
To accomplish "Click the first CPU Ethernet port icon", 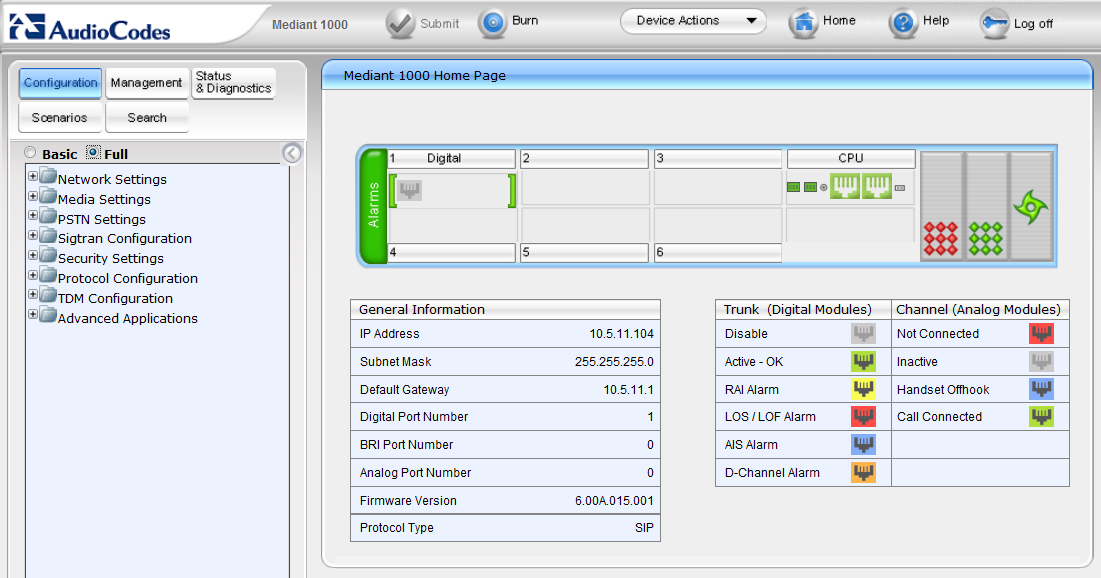I will (x=846, y=186).
